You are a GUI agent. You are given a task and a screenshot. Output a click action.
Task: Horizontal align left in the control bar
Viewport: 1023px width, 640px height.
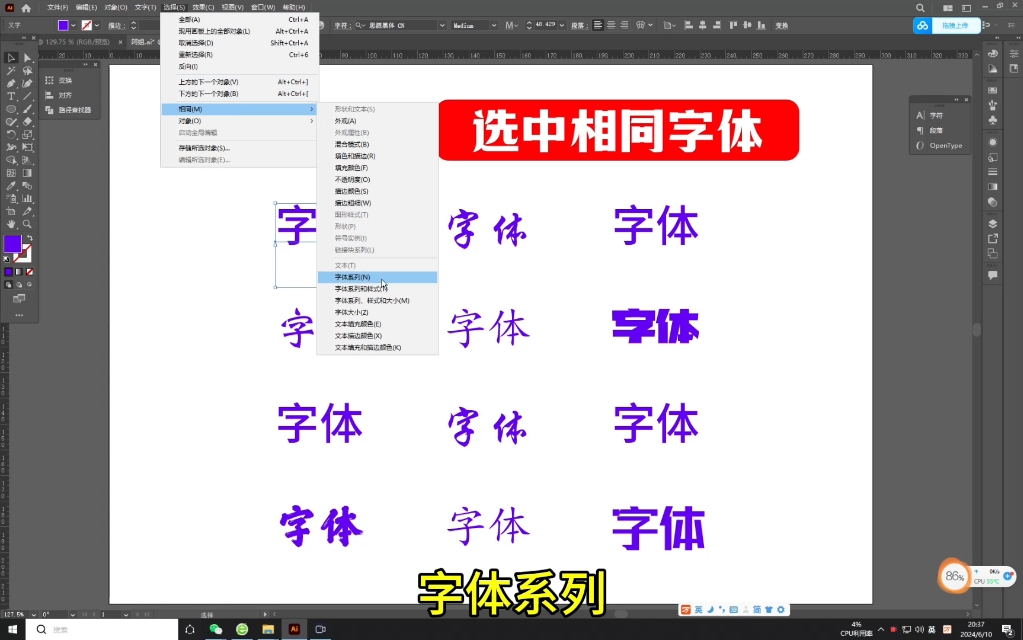click(688, 25)
